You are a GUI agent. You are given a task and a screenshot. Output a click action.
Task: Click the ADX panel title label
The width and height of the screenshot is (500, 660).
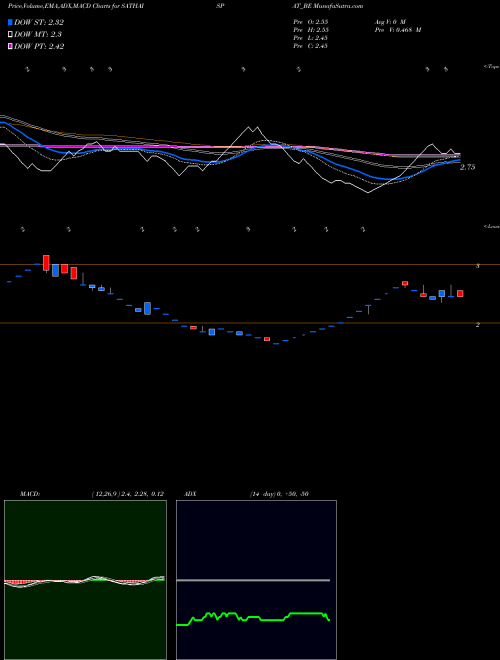[190, 494]
